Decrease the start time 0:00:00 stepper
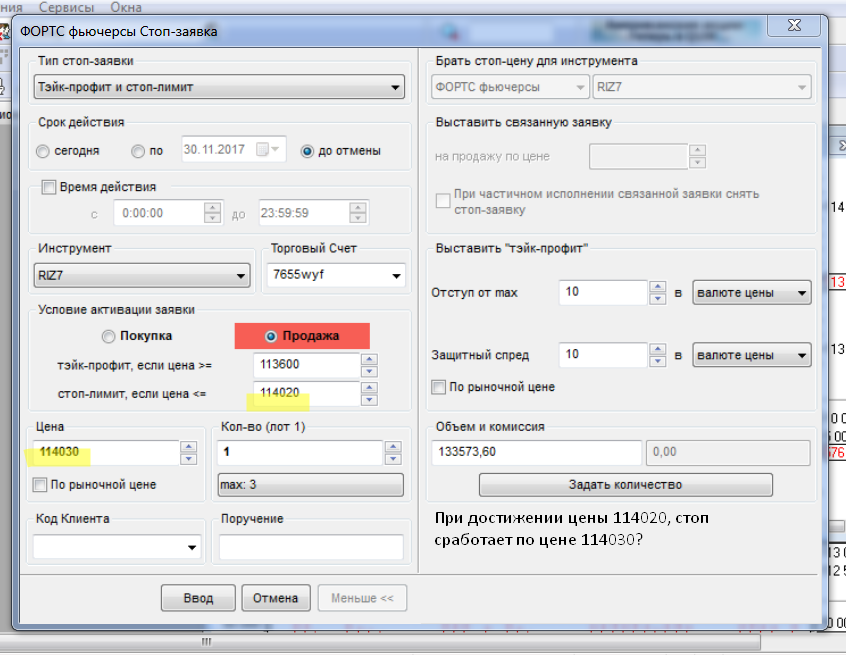Viewport: 846px width, 655px height. (213, 218)
